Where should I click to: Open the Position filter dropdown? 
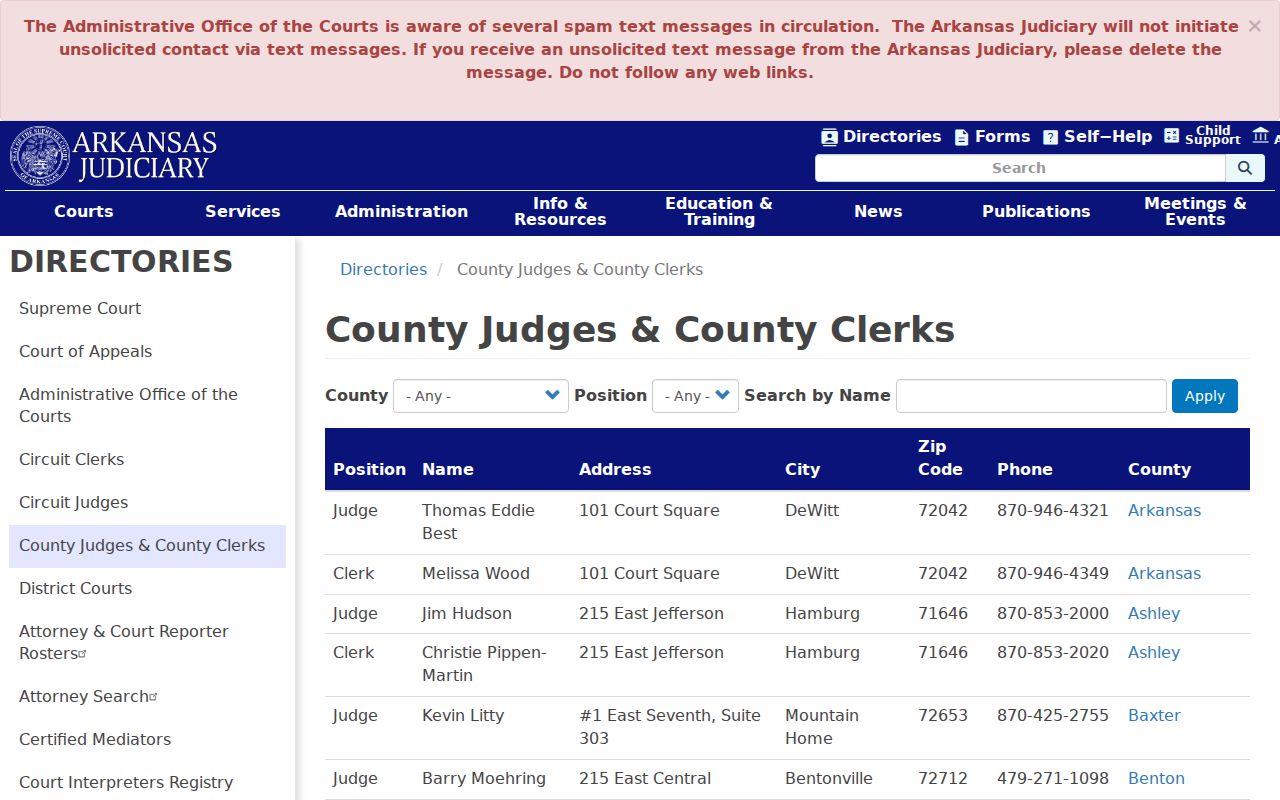click(695, 396)
